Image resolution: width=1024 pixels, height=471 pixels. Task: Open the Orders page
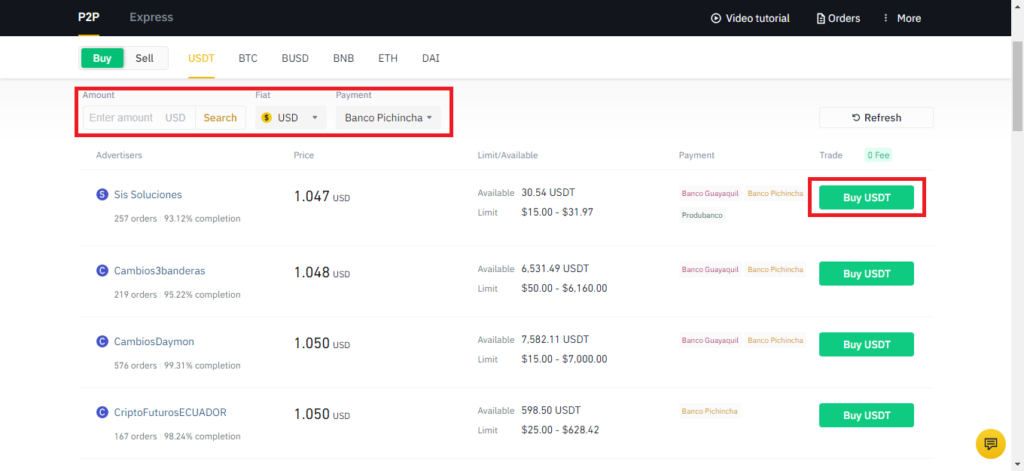click(839, 18)
